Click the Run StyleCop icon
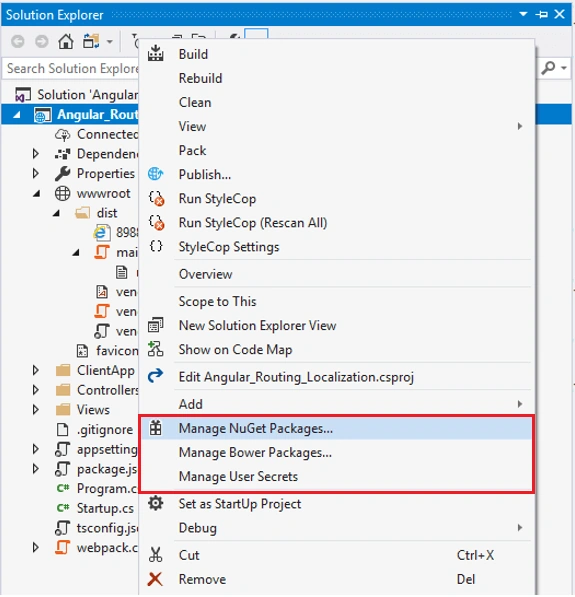Image resolution: width=575 pixels, height=597 pixels. coord(156,198)
